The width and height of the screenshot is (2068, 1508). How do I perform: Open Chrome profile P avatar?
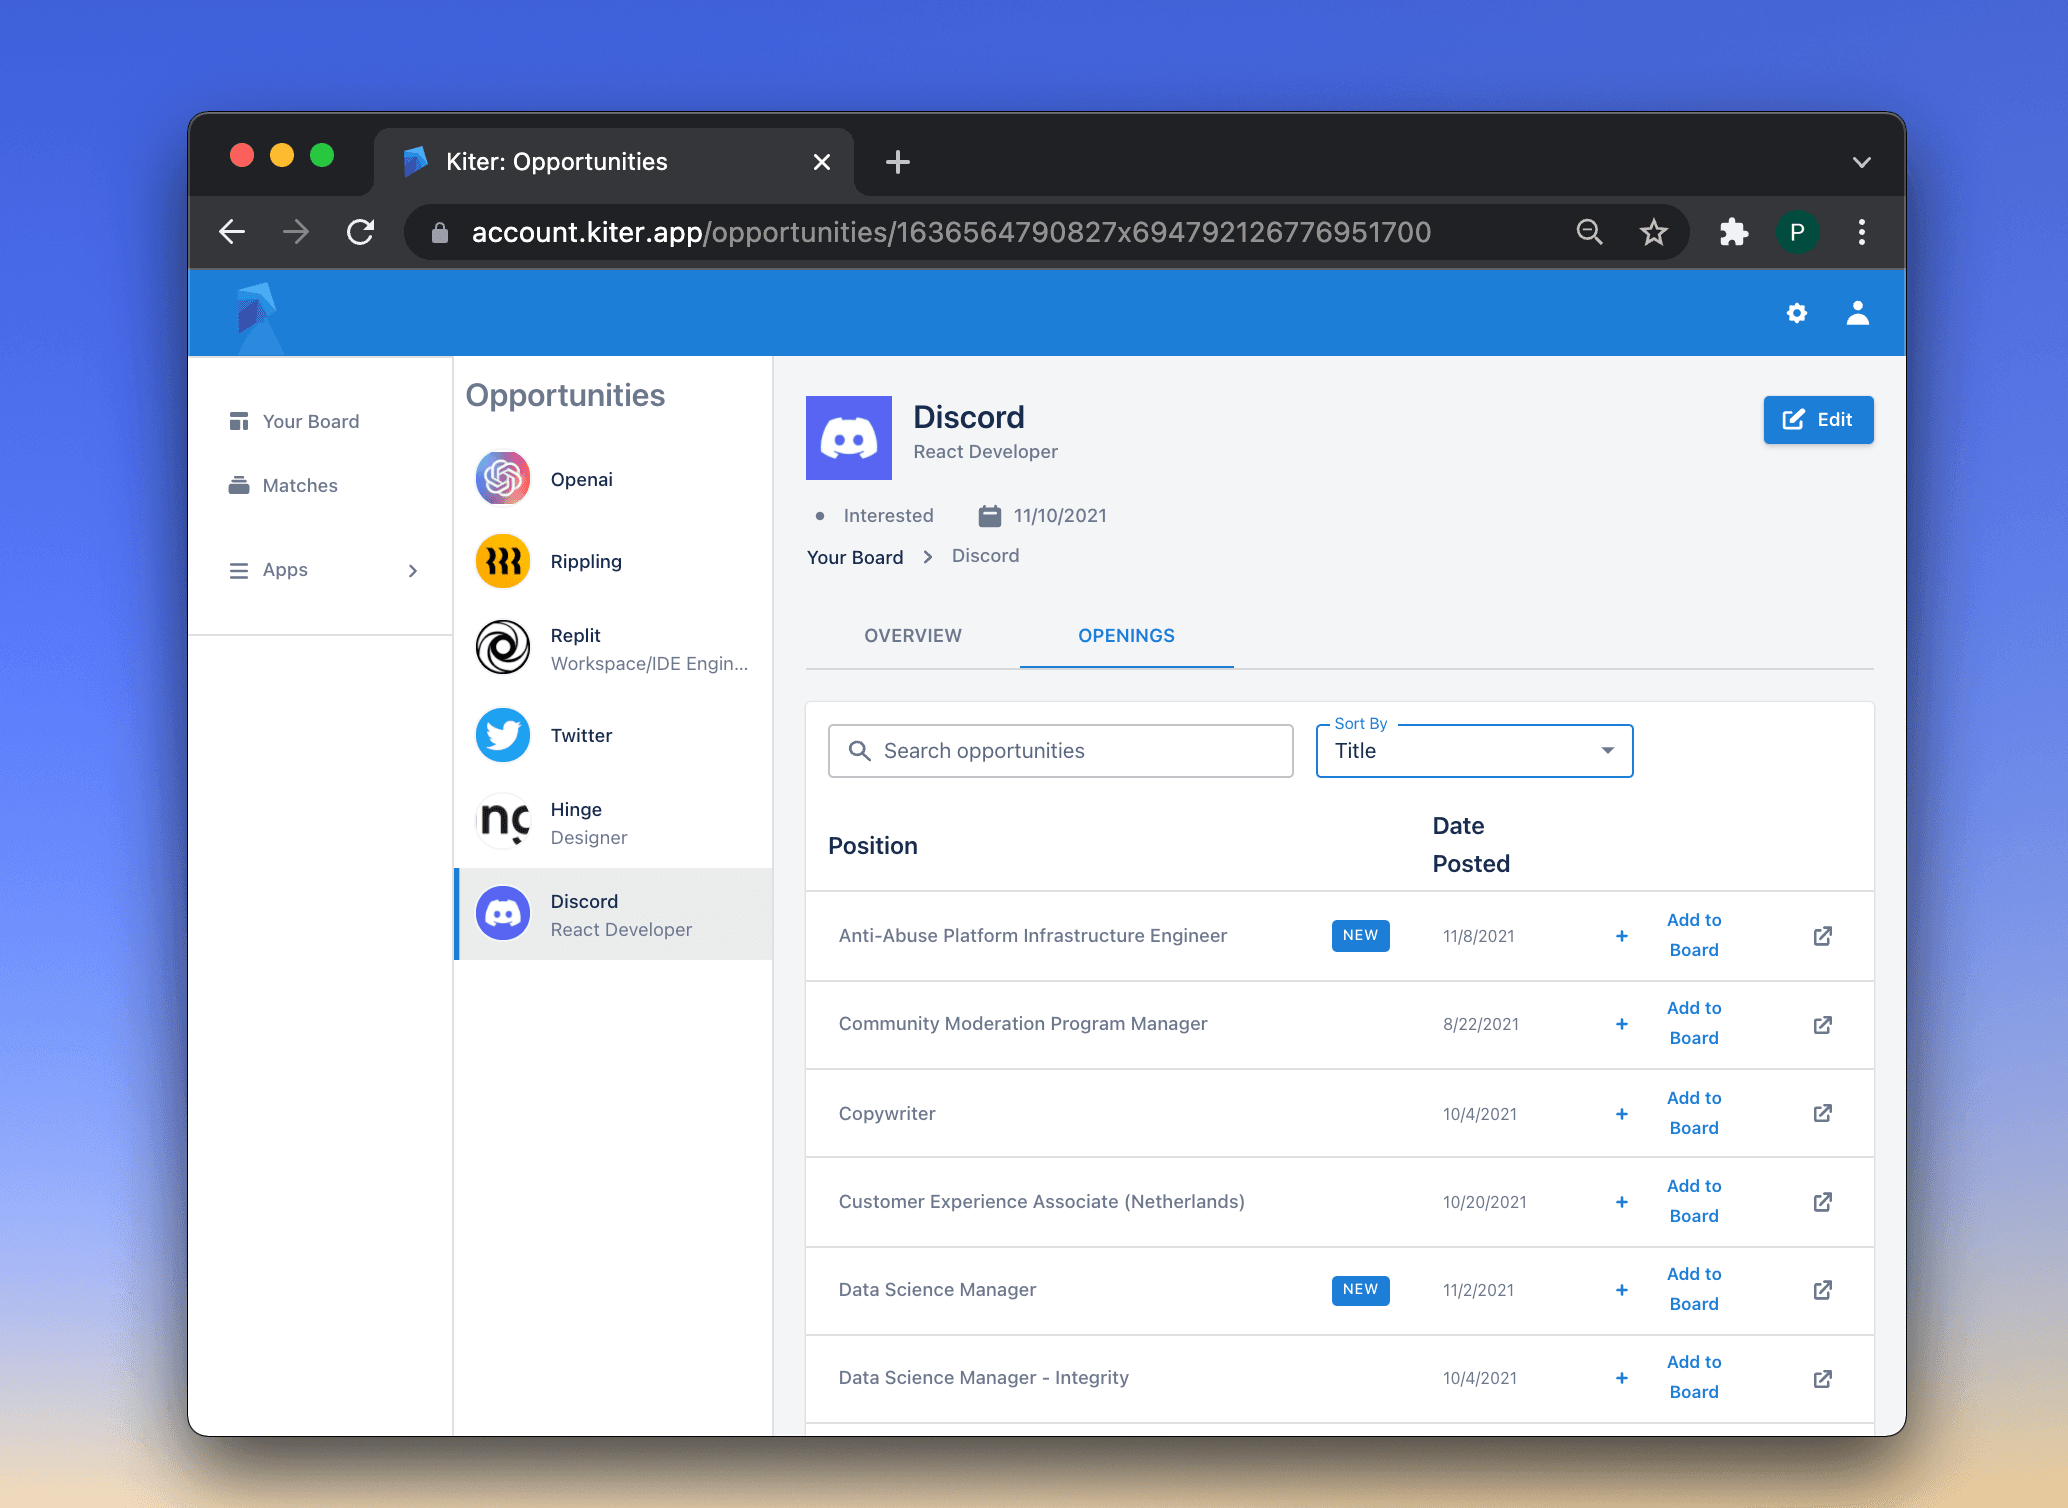(1797, 232)
